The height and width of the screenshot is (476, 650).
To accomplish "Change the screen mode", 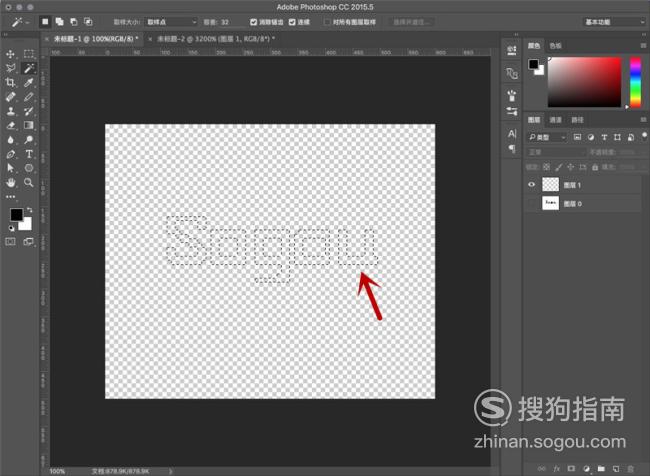I will (x=29, y=241).
